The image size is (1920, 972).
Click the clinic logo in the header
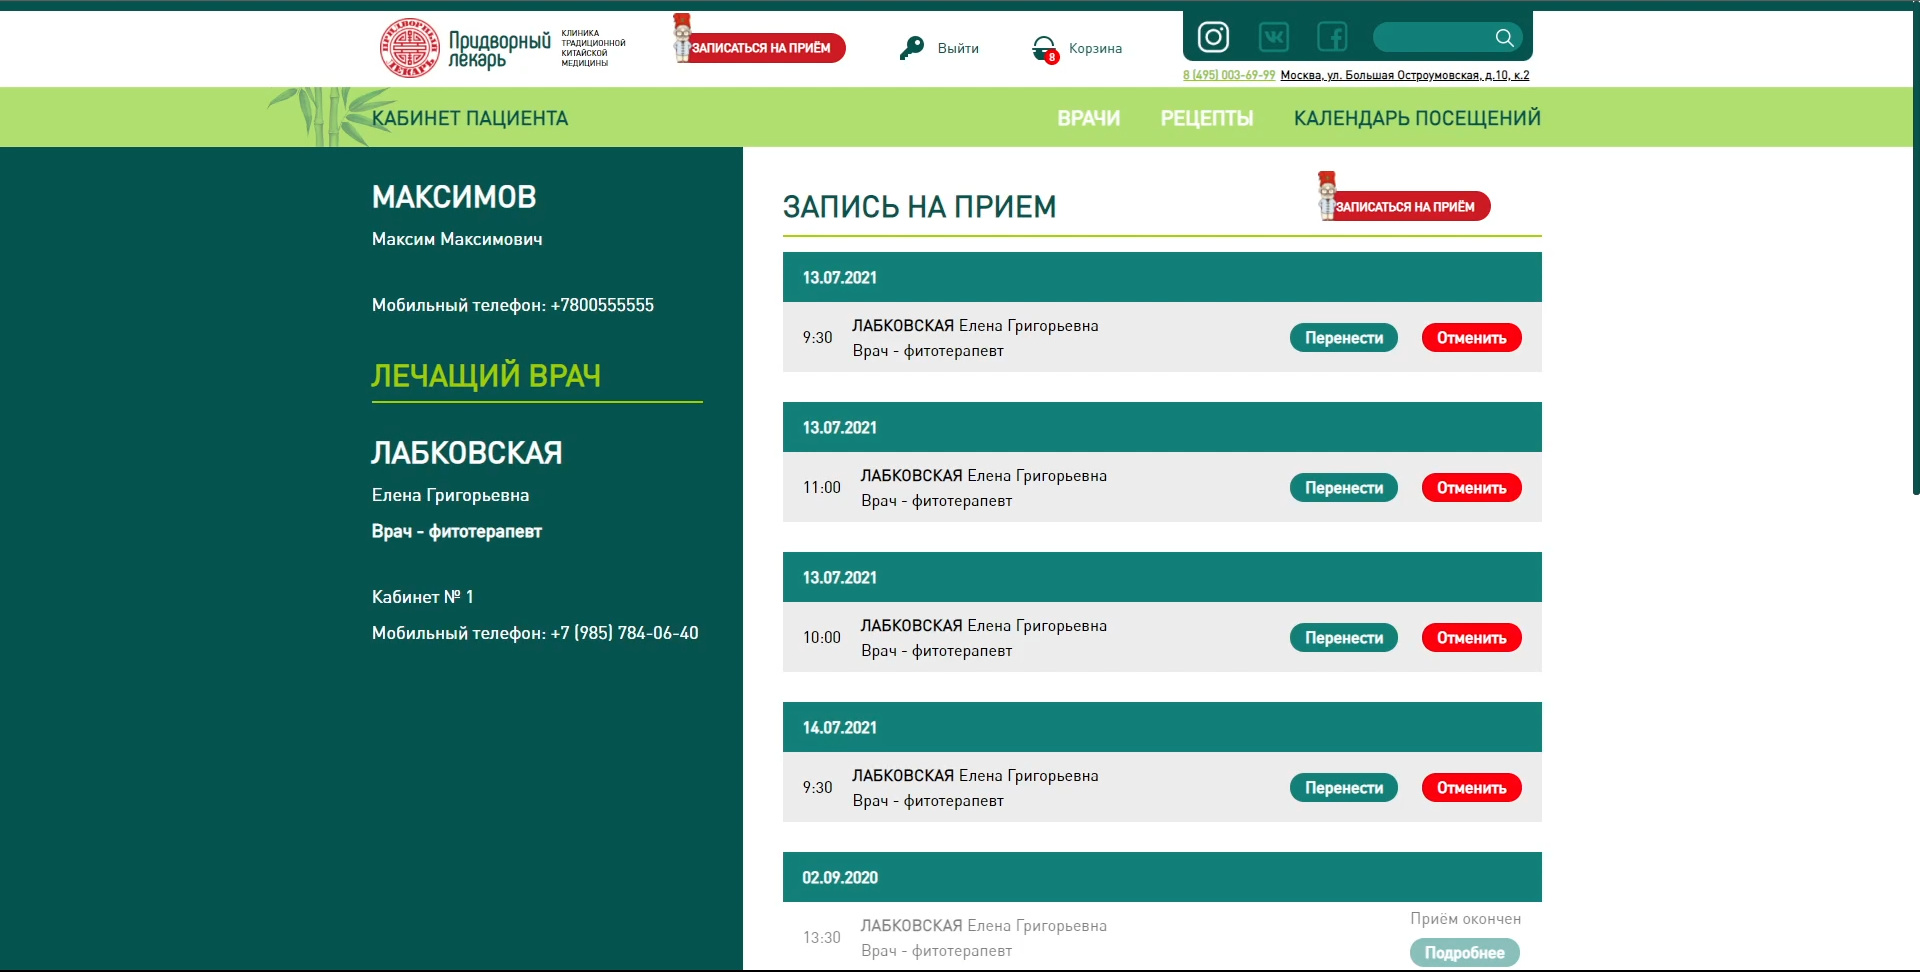(503, 48)
